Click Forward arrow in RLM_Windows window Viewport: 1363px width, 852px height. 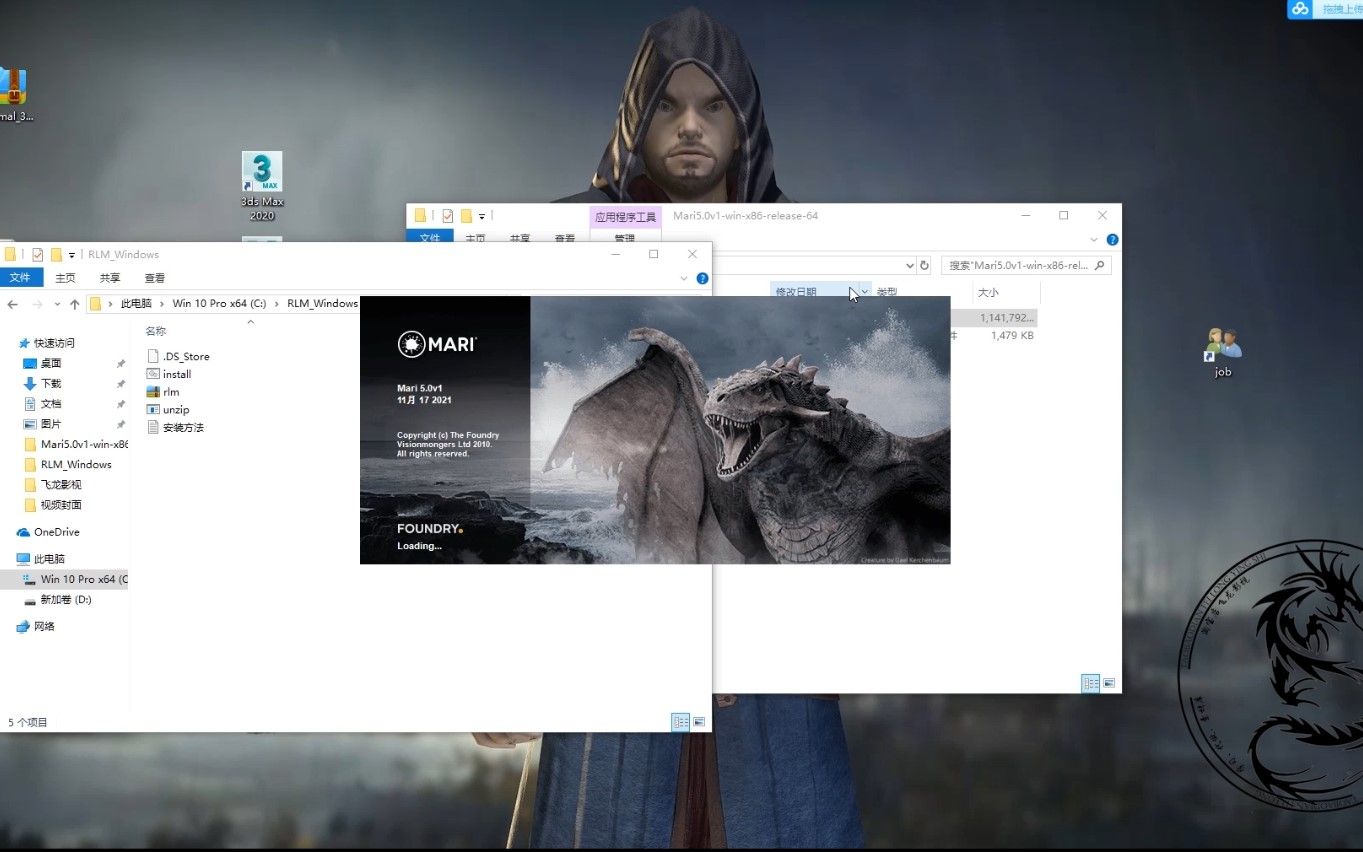click(37, 304)
